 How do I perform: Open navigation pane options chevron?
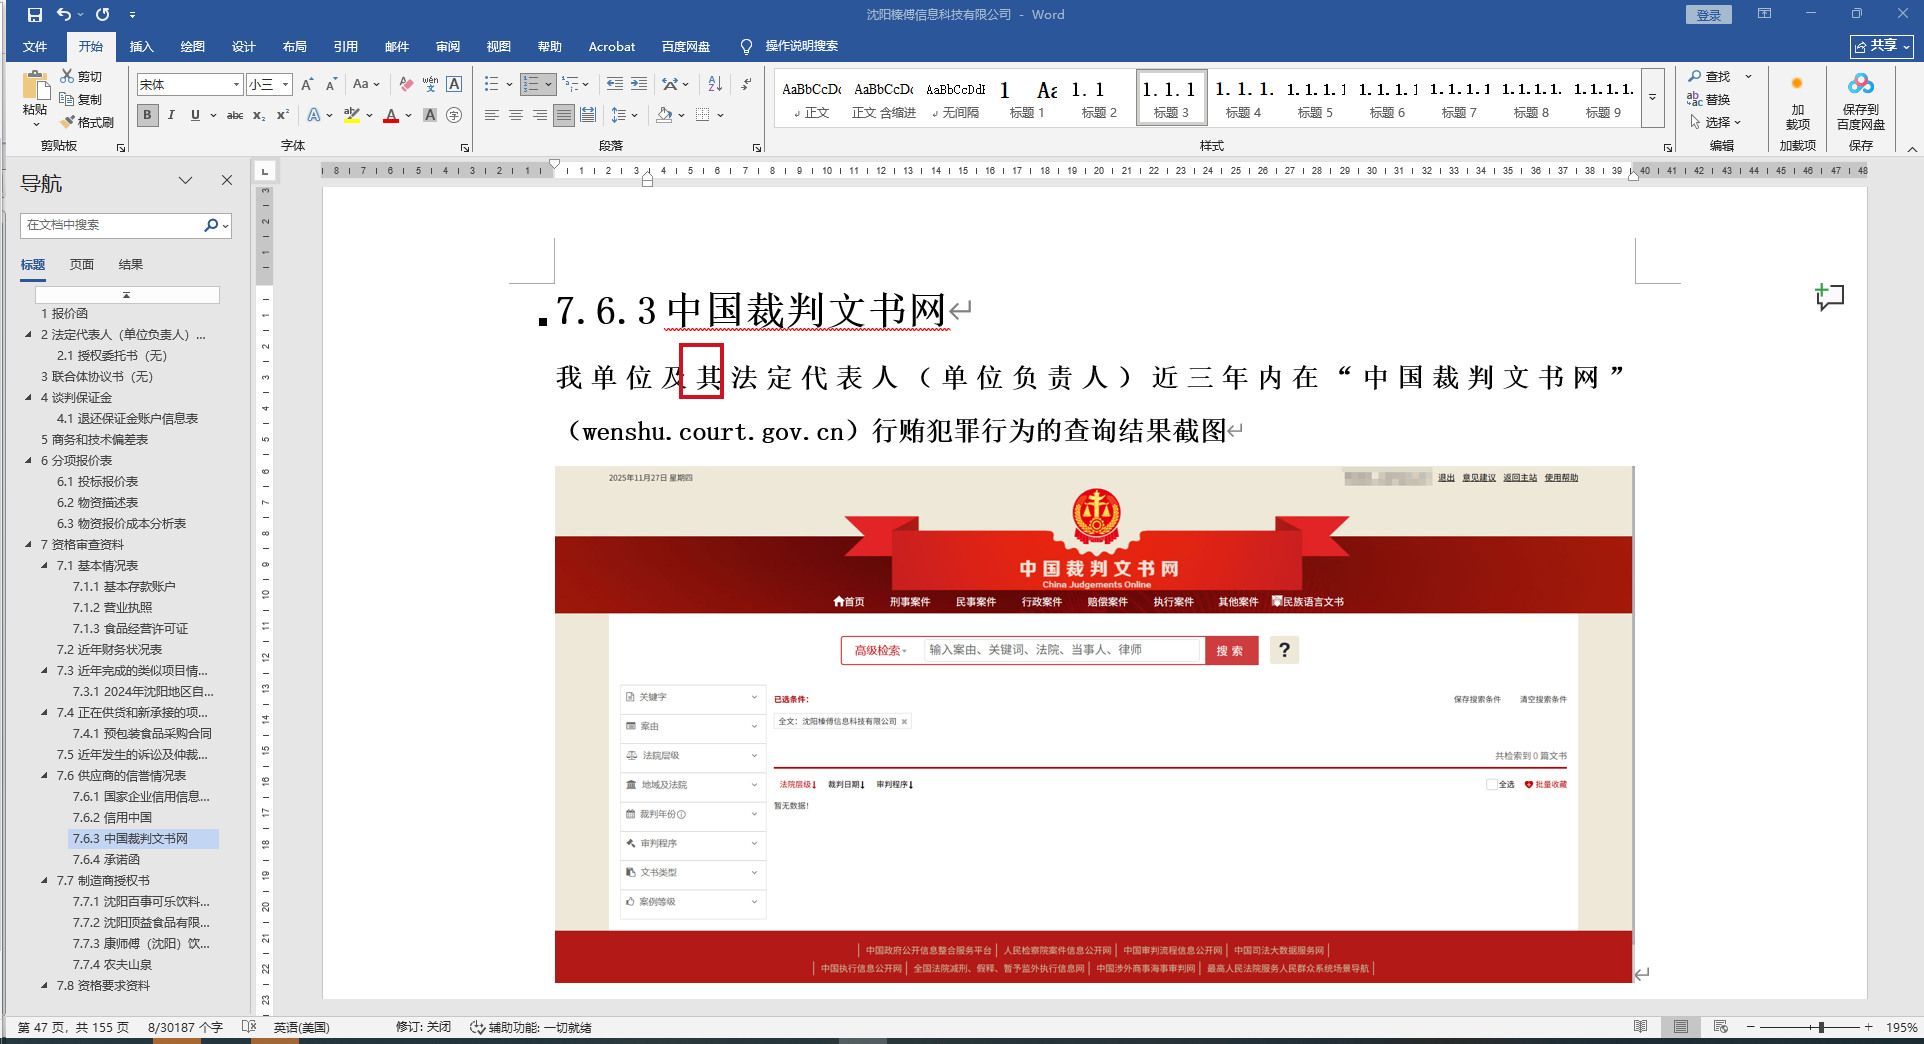(185, 180)
